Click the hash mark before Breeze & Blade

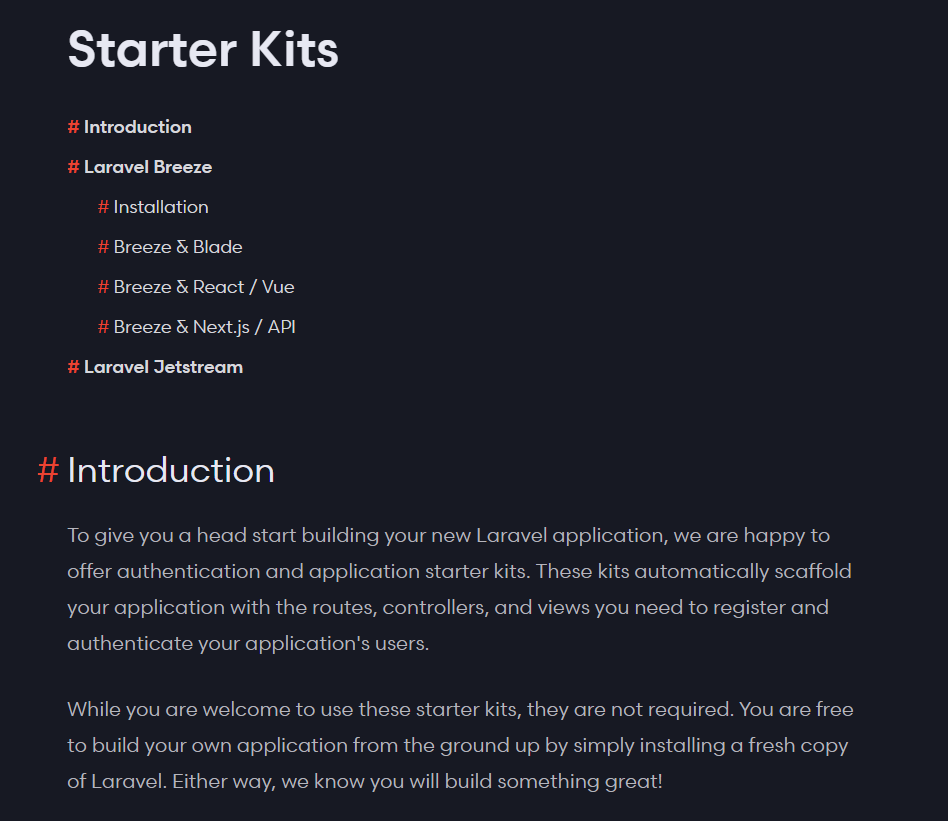[x=103, y=247]
